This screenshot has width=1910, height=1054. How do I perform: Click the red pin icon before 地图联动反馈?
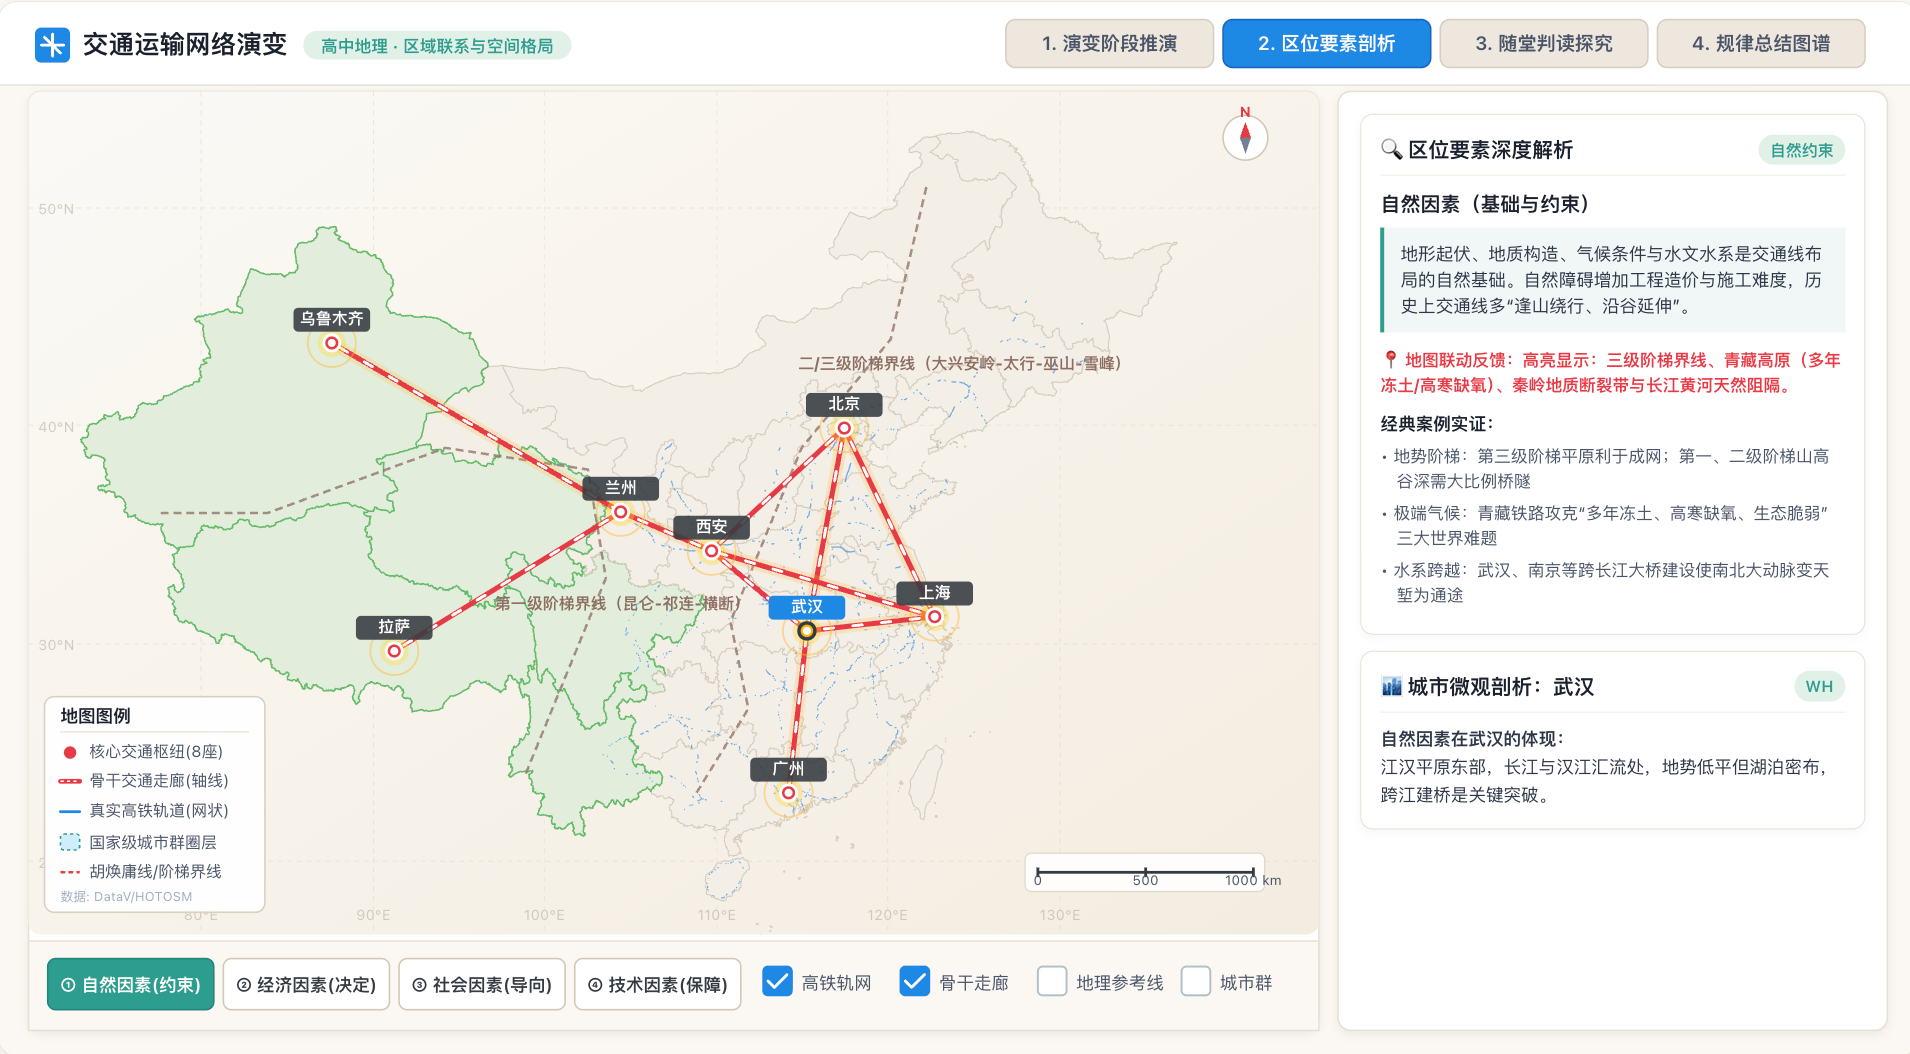point(1390,360)
